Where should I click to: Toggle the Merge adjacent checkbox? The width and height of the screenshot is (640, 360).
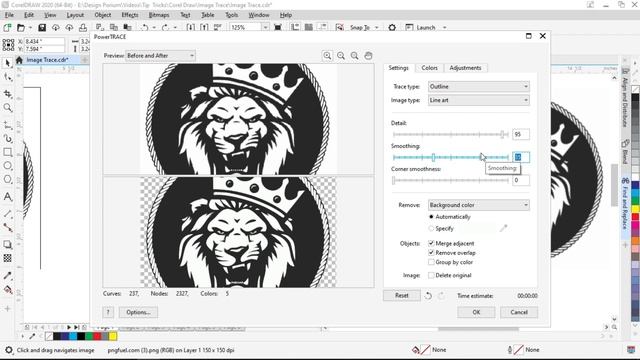431,243
